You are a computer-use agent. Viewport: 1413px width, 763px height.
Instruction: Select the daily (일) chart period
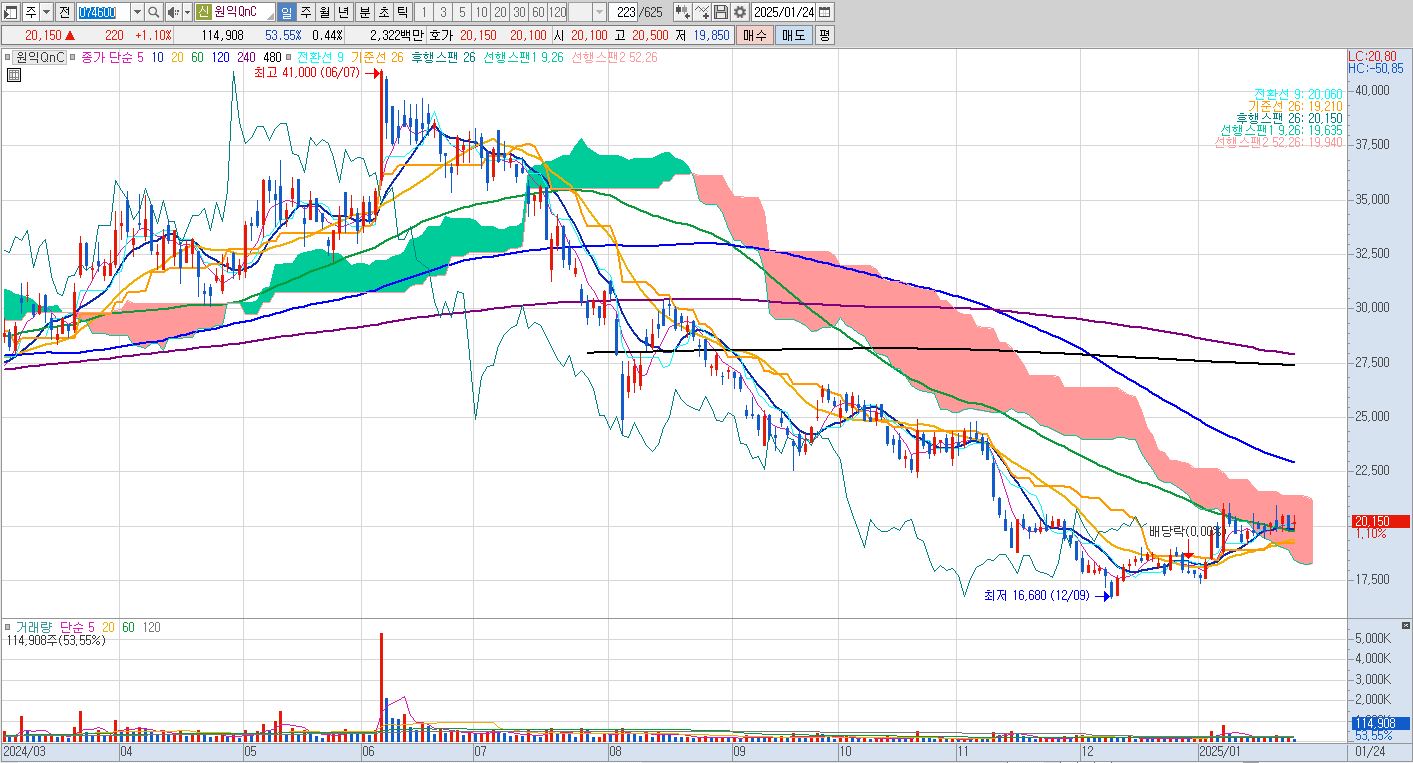[x=287, y=12]
